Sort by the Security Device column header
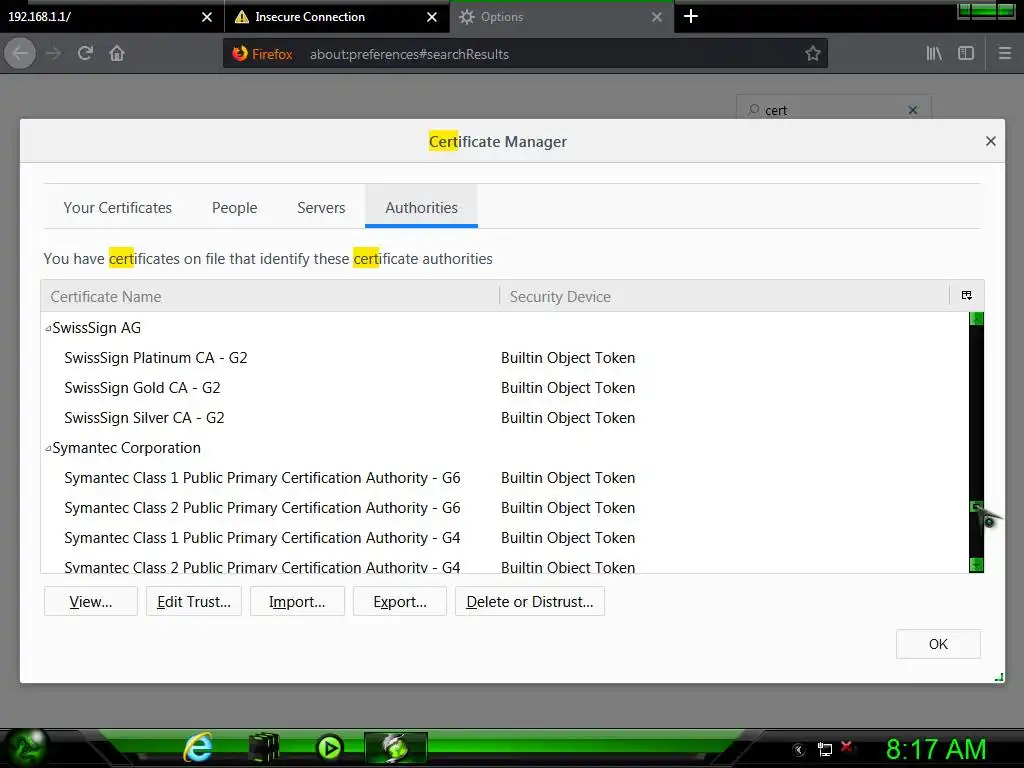 [724, 296]
